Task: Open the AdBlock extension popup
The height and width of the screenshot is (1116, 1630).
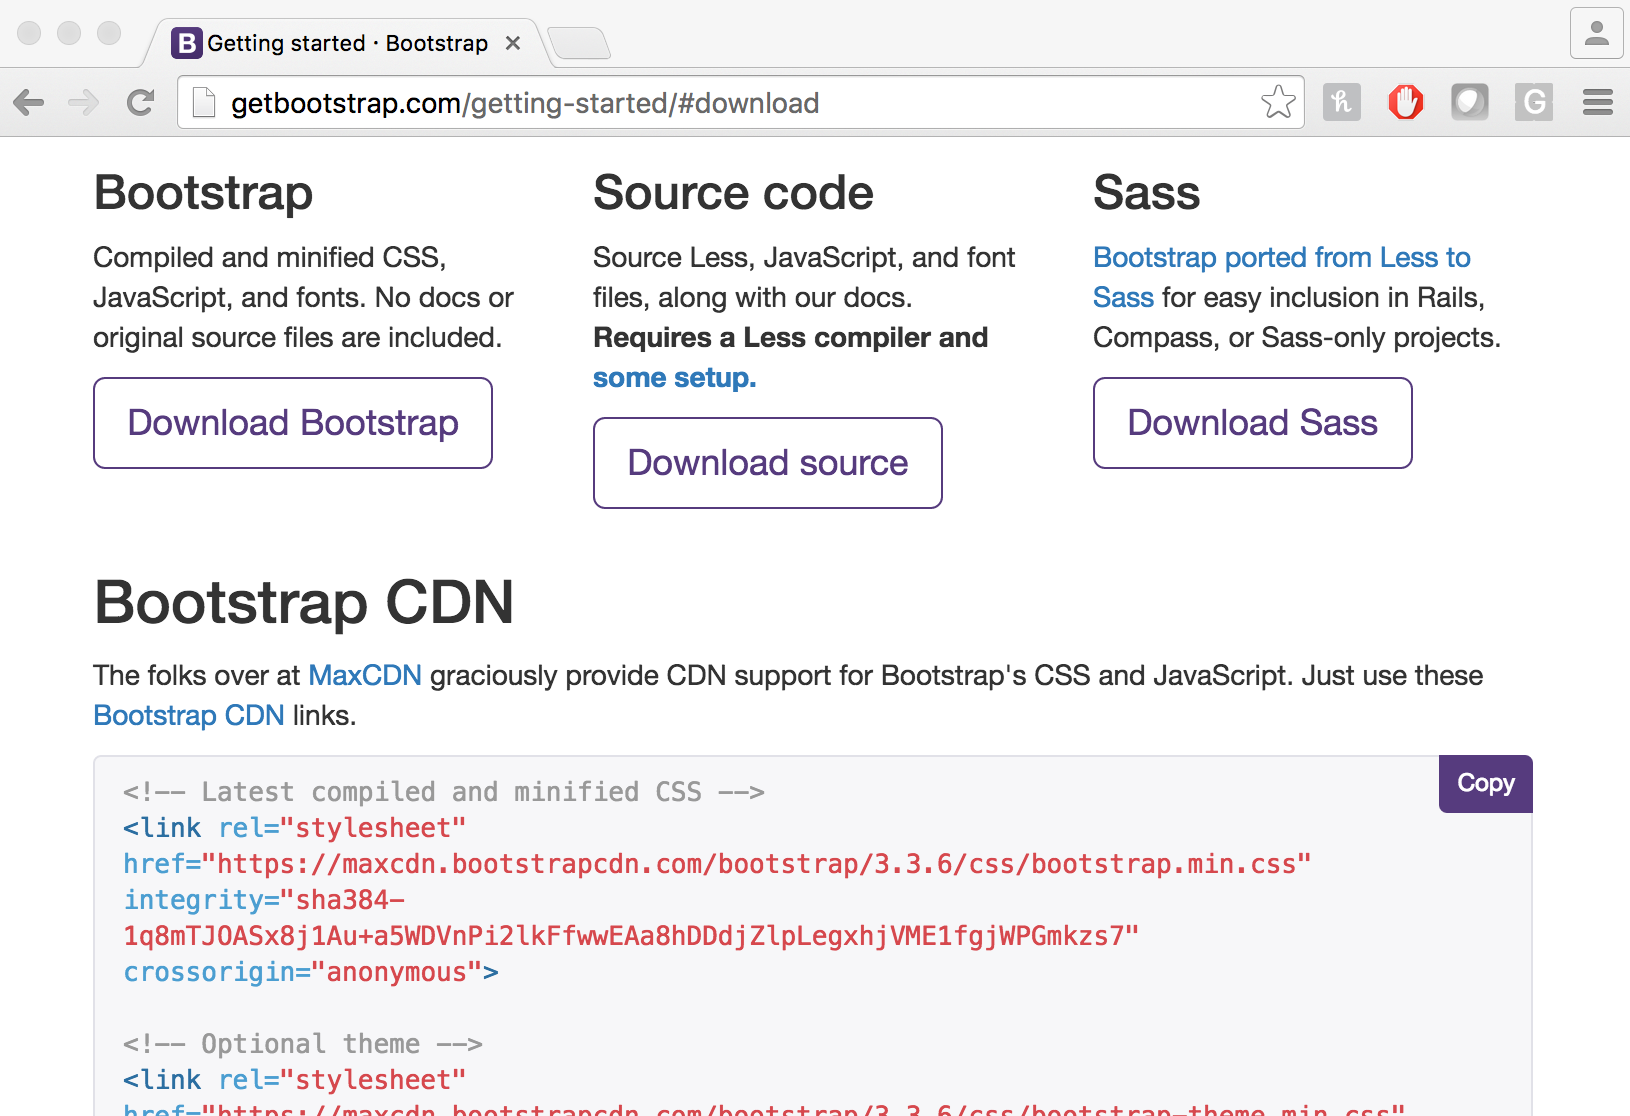Action: [1406, 102]
